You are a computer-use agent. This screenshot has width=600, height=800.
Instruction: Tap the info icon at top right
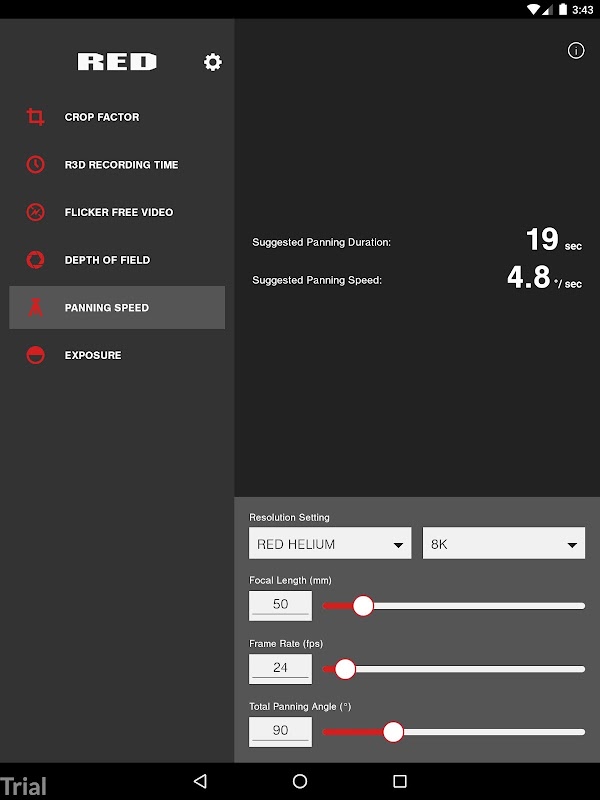click(x=576, y=51)
